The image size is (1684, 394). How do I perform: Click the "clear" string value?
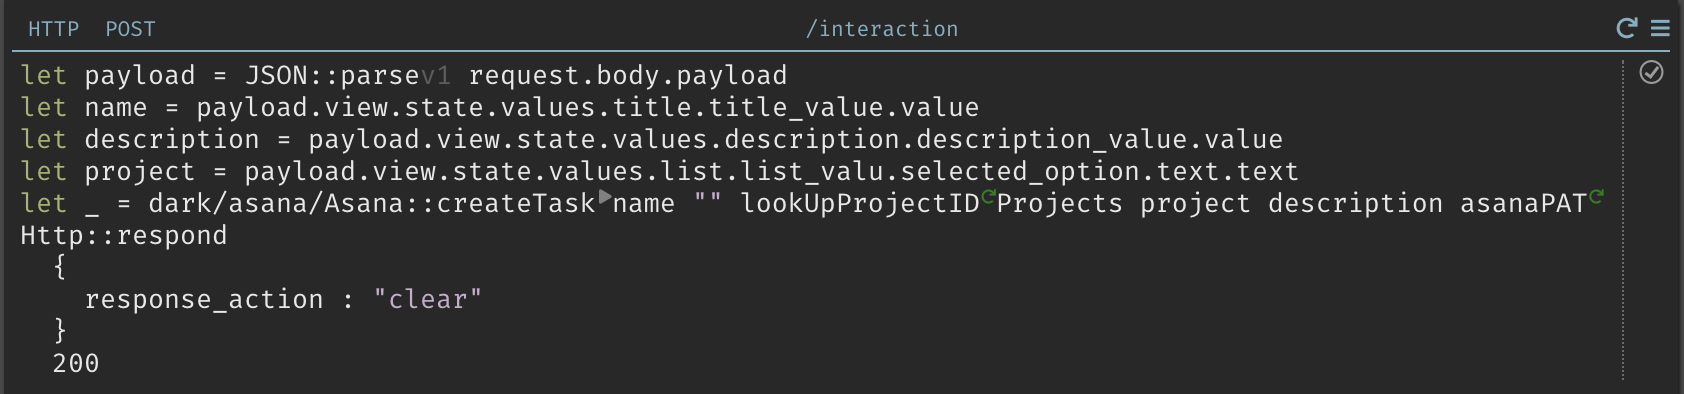pos(428,299)
